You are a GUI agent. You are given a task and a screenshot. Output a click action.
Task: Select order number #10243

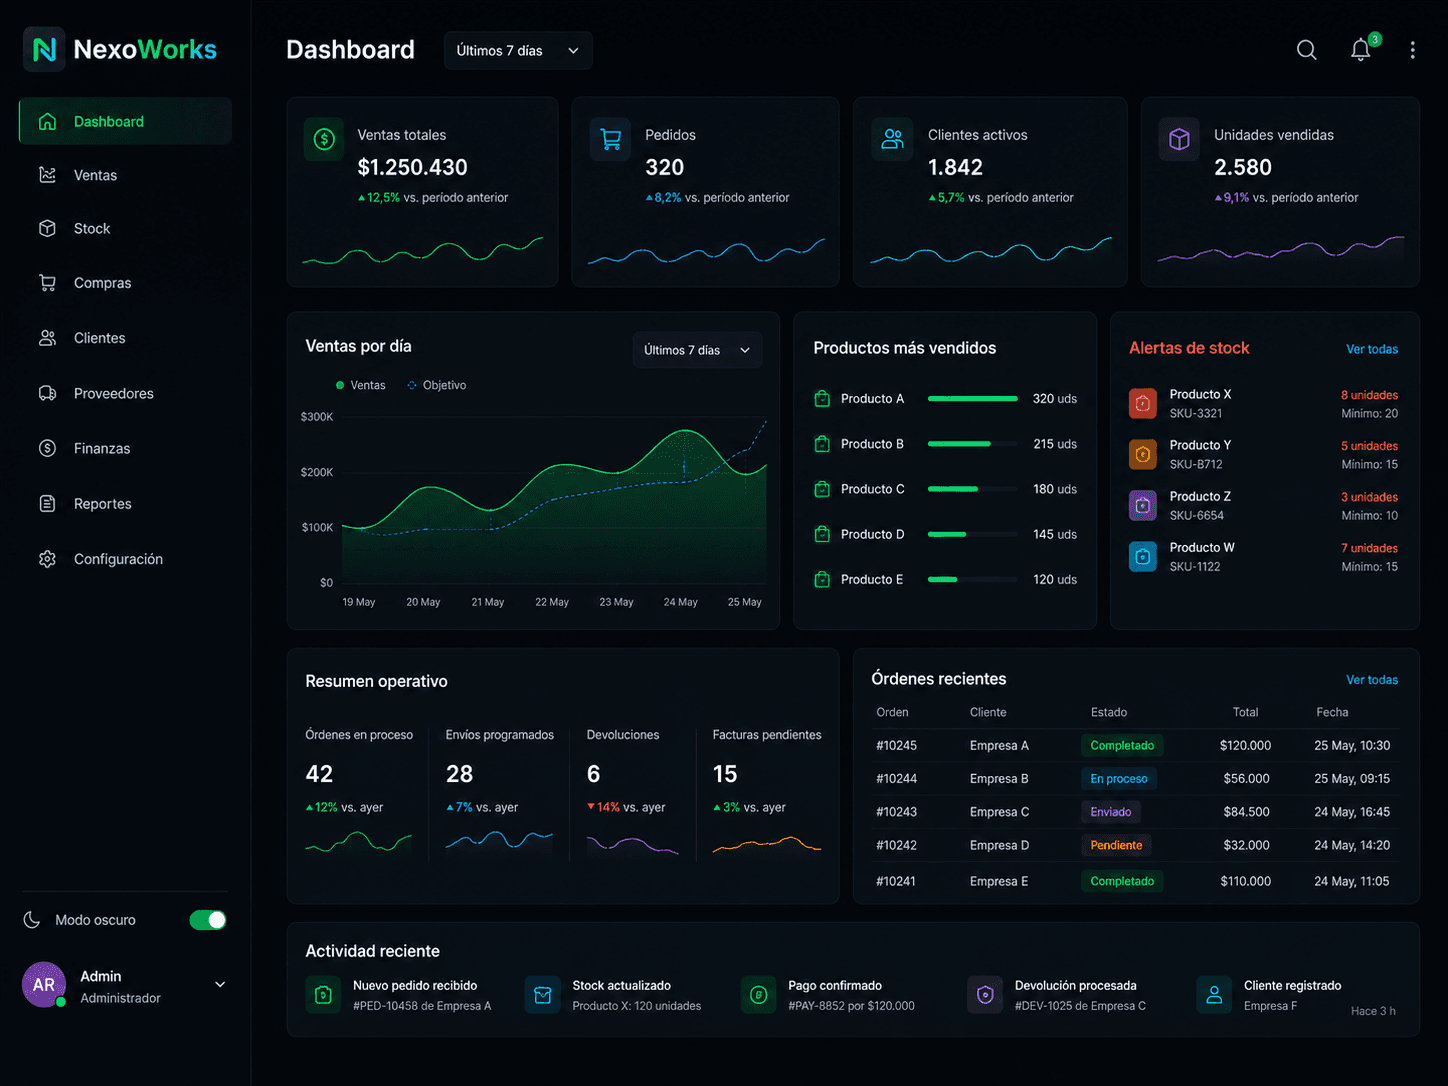pos(896,812)
